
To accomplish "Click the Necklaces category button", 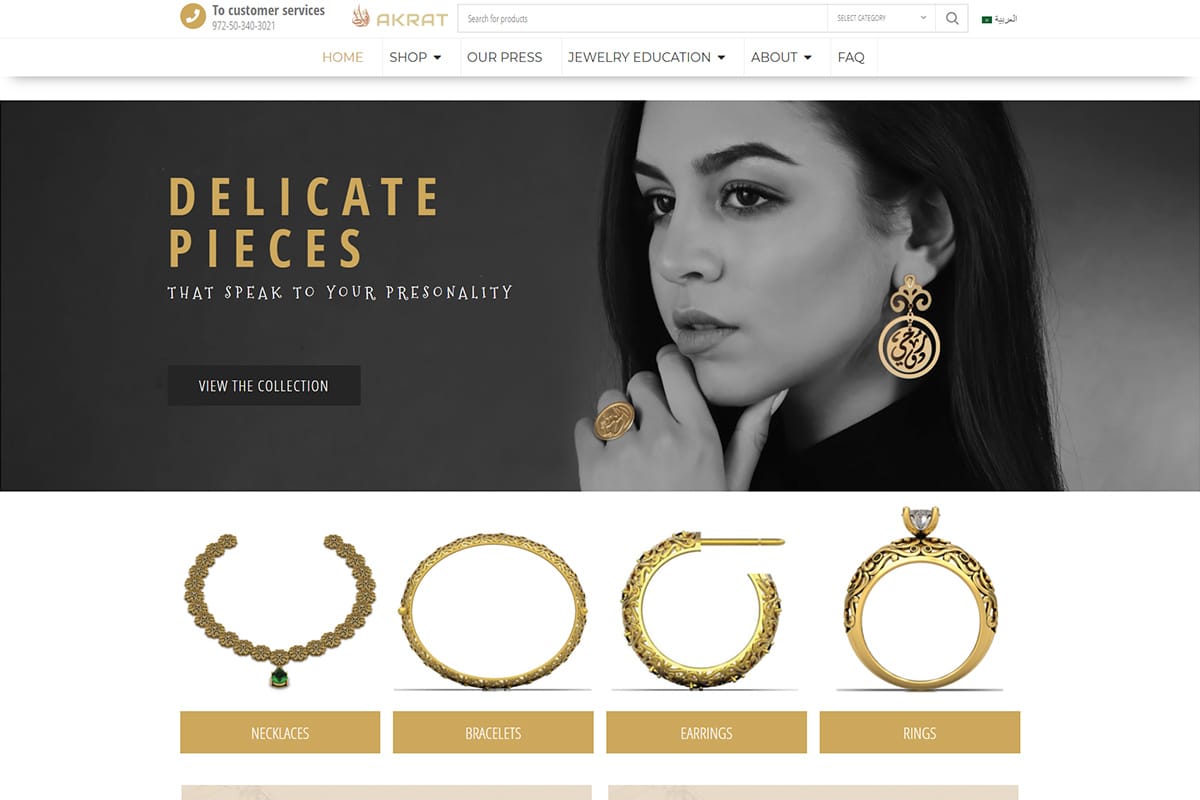I will tap(280, 733).
